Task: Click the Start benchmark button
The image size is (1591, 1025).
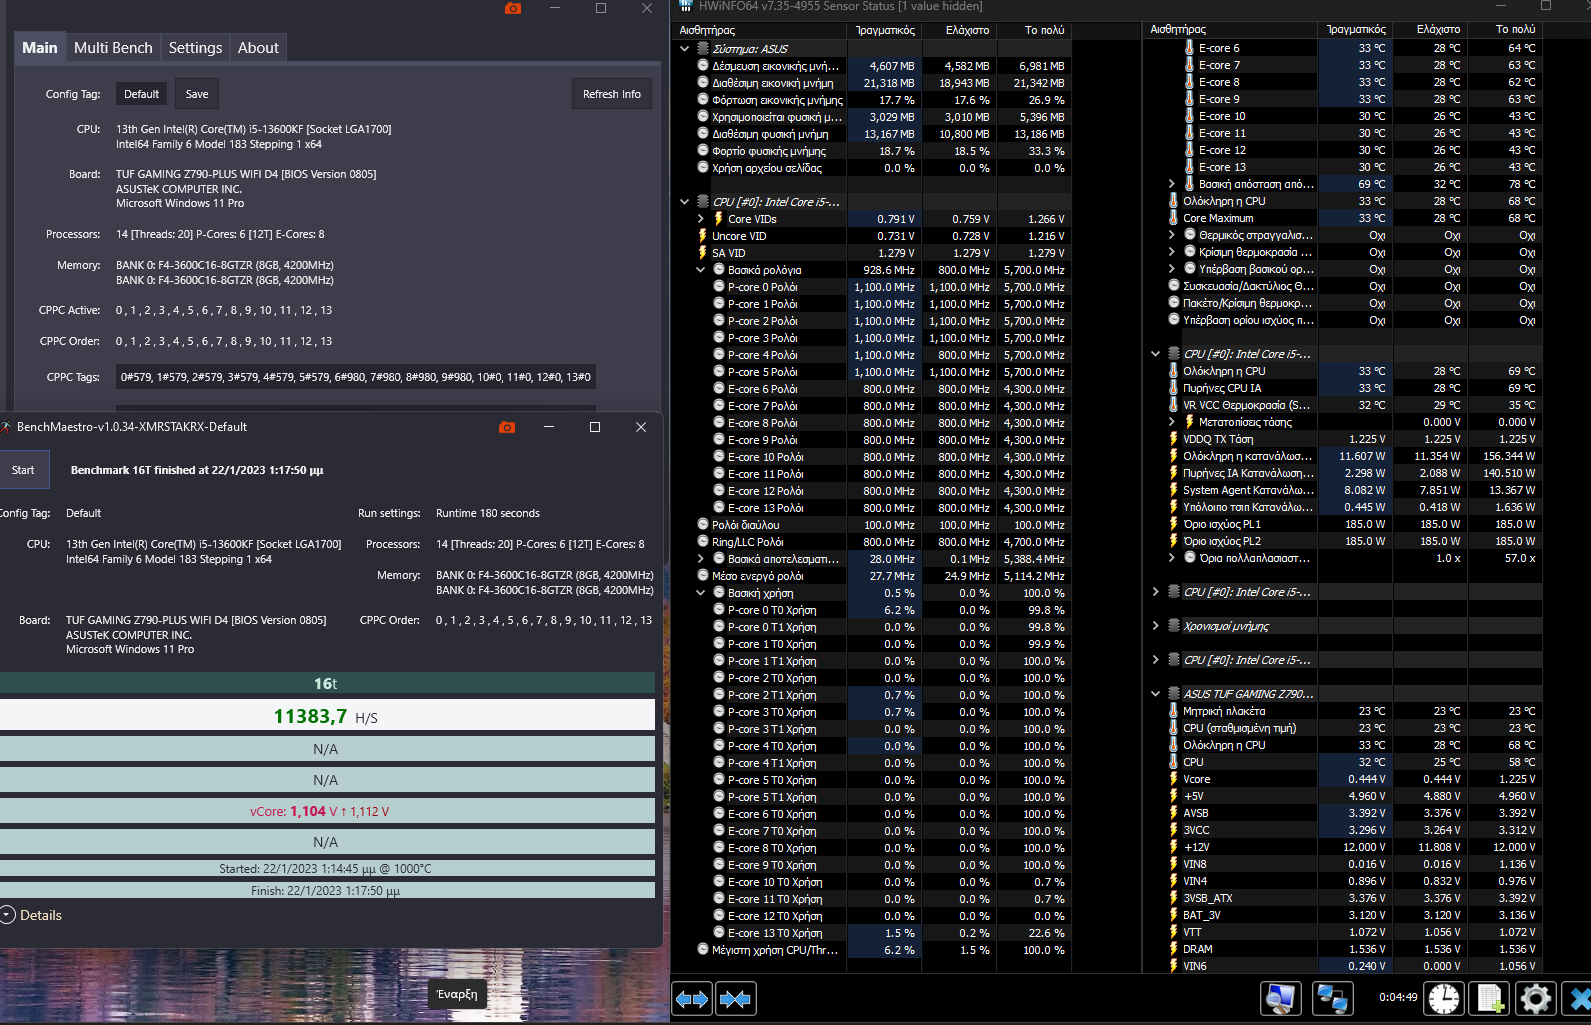Action: click(24, 470)
